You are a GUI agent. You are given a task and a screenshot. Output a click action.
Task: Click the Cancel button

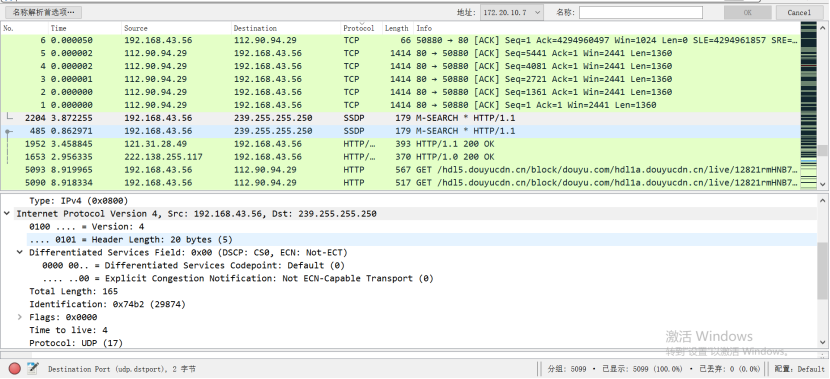799,12
